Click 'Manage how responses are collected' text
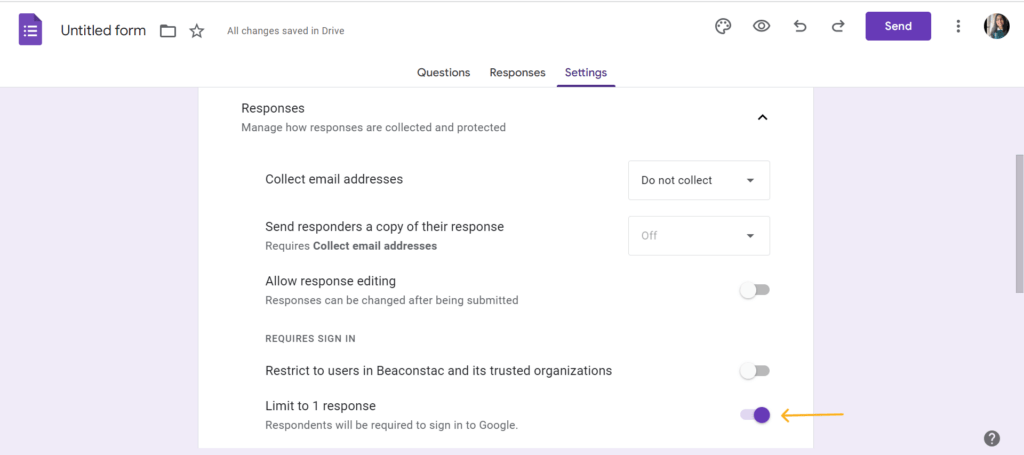The image size is (1024, 455). point(374,127)
